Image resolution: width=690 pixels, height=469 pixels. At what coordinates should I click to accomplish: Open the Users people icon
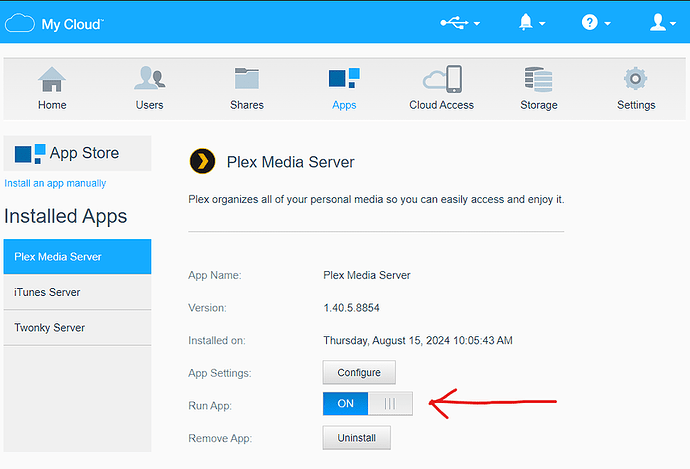(x=150, y=78)
